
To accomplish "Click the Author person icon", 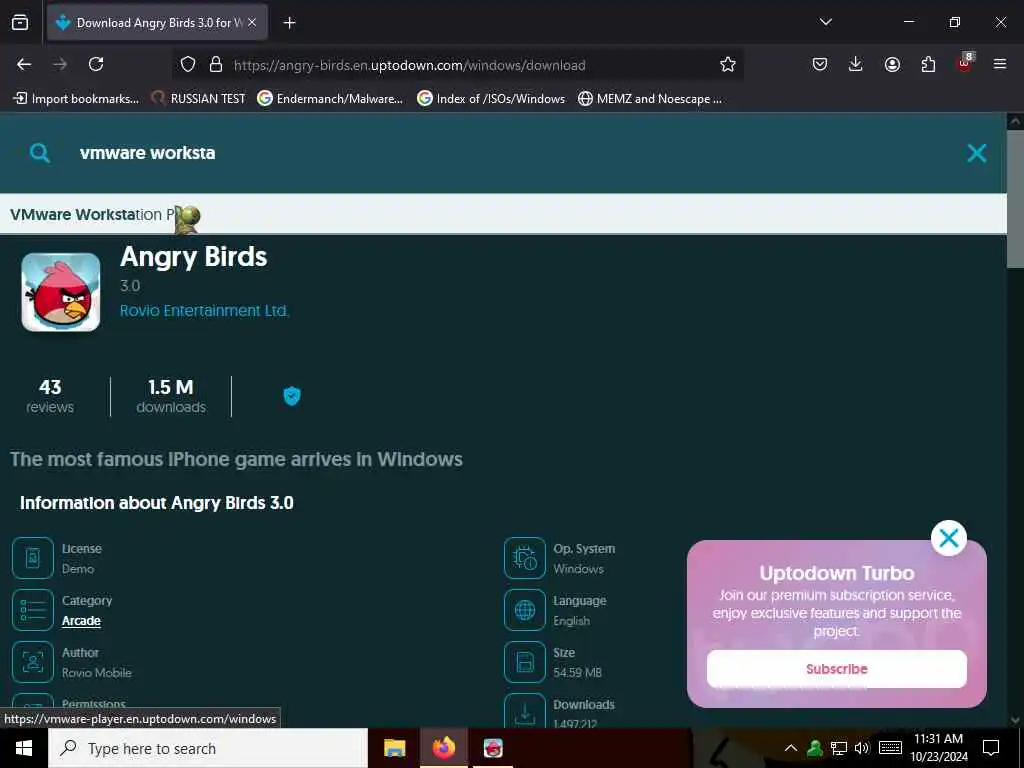I will point(33,662).
